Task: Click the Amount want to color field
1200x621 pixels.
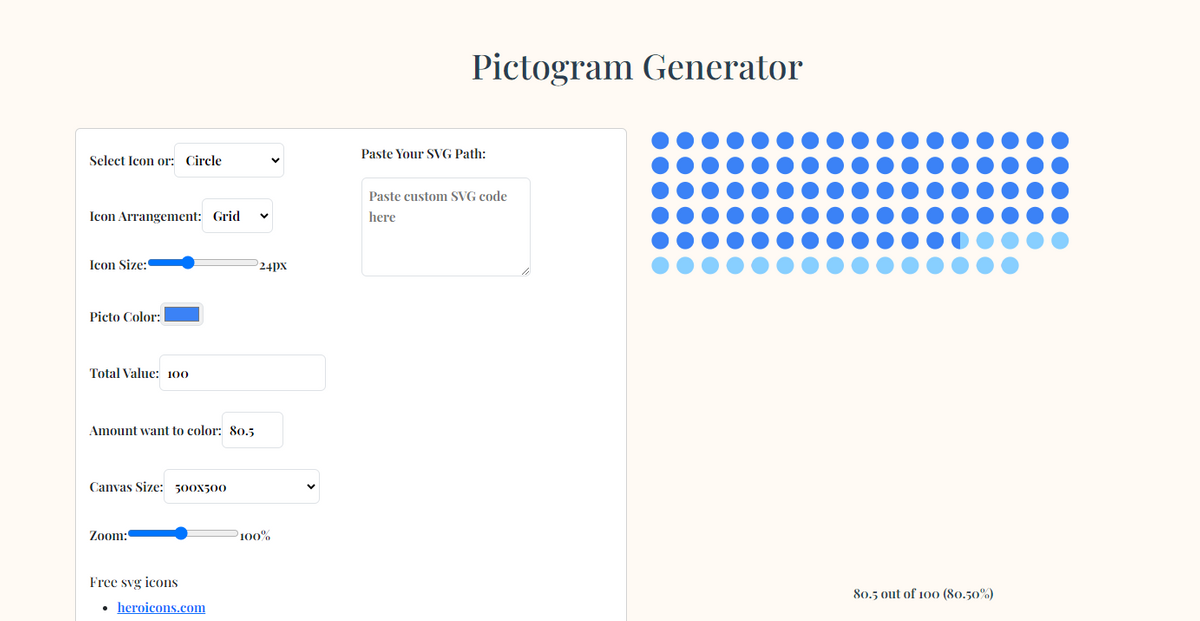Action: tap(252, 429)
